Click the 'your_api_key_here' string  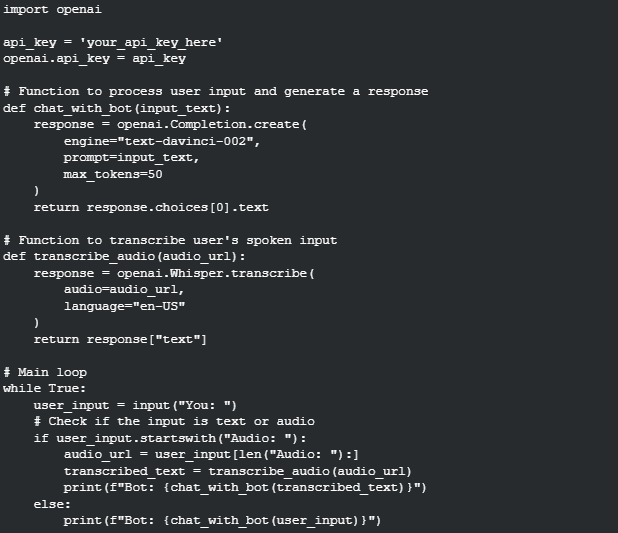point(151,43)
